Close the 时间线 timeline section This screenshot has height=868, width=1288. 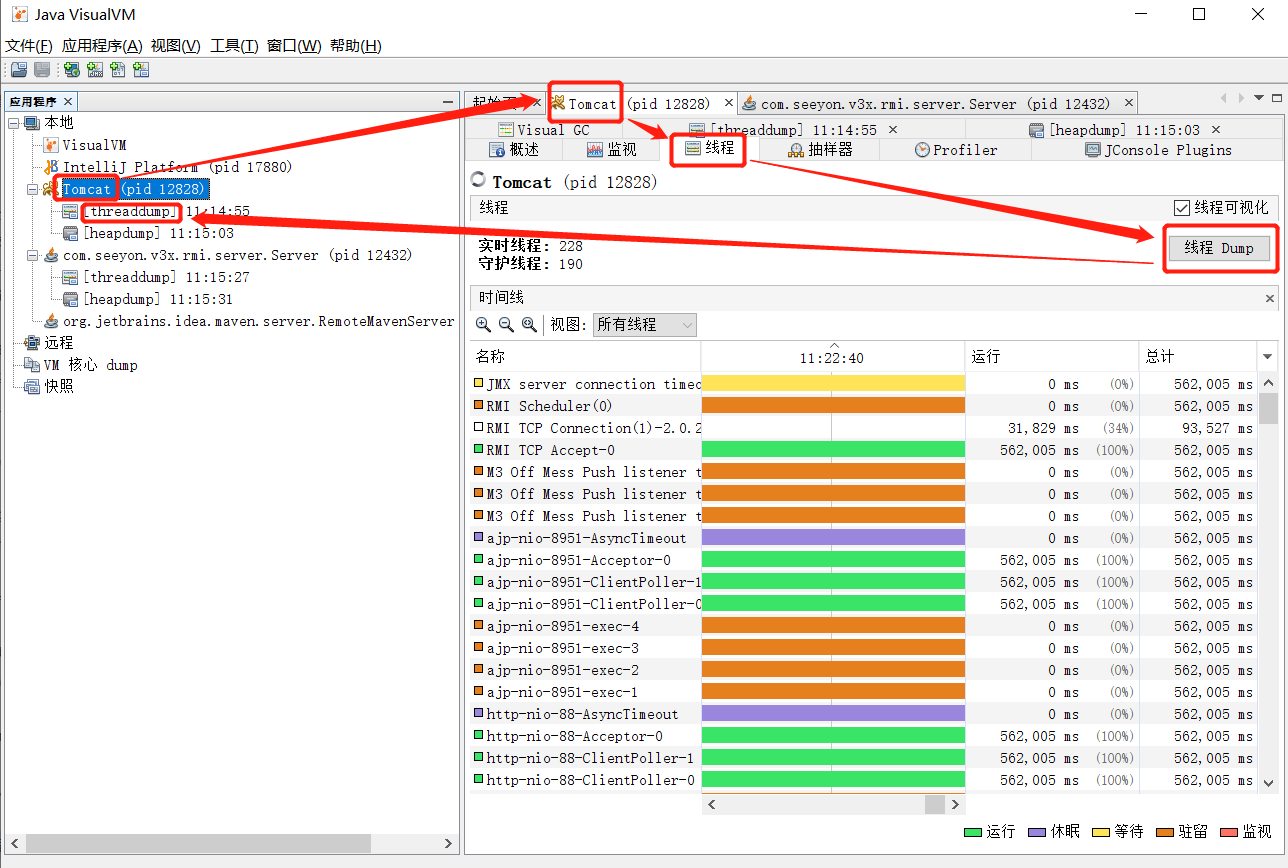(1270, 298)
